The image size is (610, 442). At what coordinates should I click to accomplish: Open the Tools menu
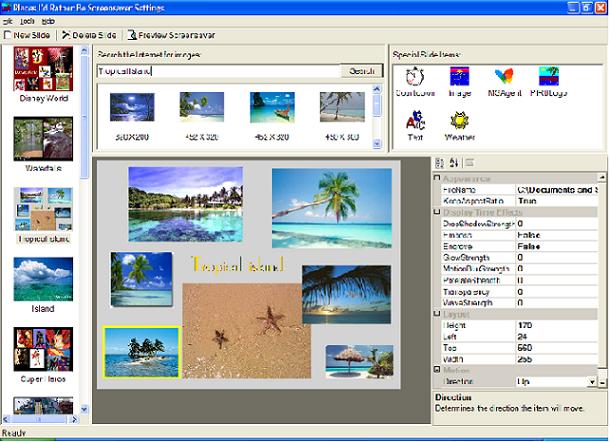click(27, 21)
